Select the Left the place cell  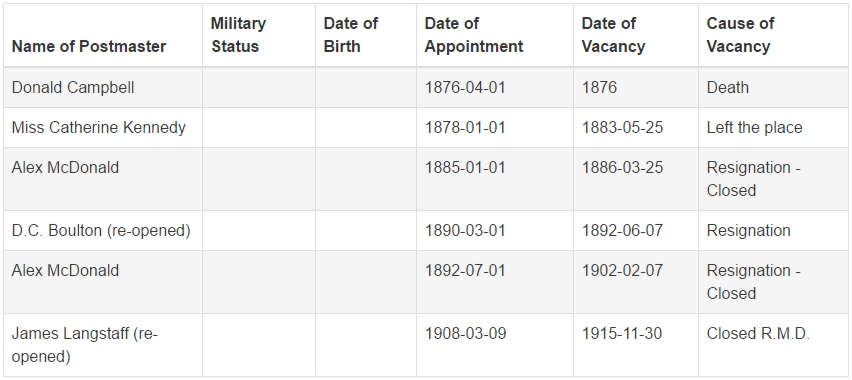(x=754, y=127)
